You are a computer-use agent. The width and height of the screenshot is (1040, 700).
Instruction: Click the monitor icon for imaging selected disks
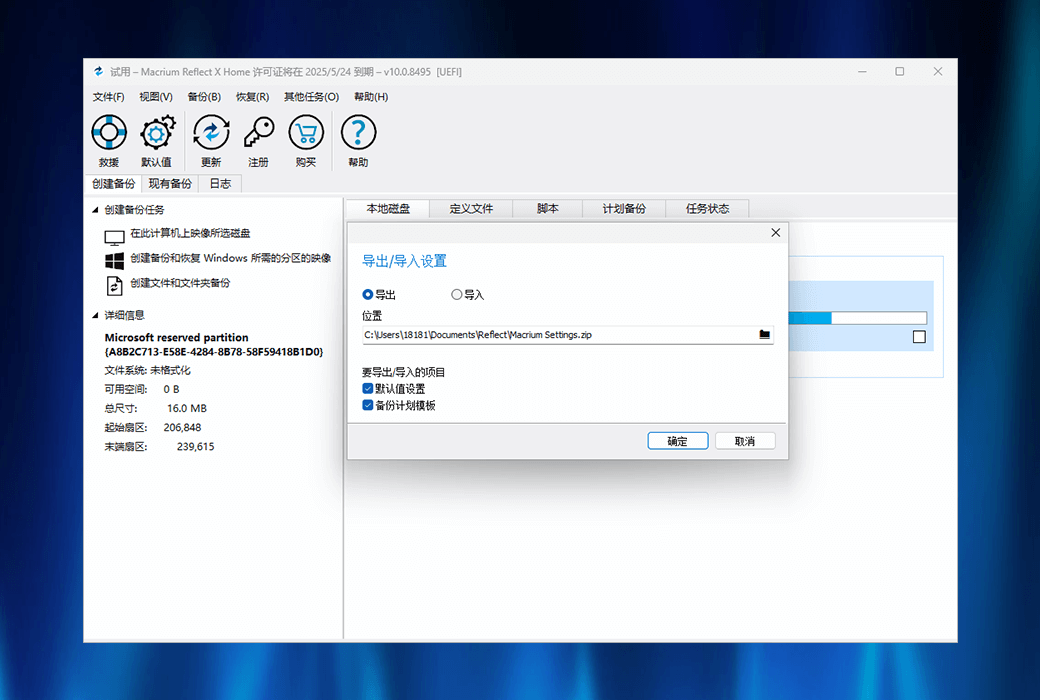114,237
